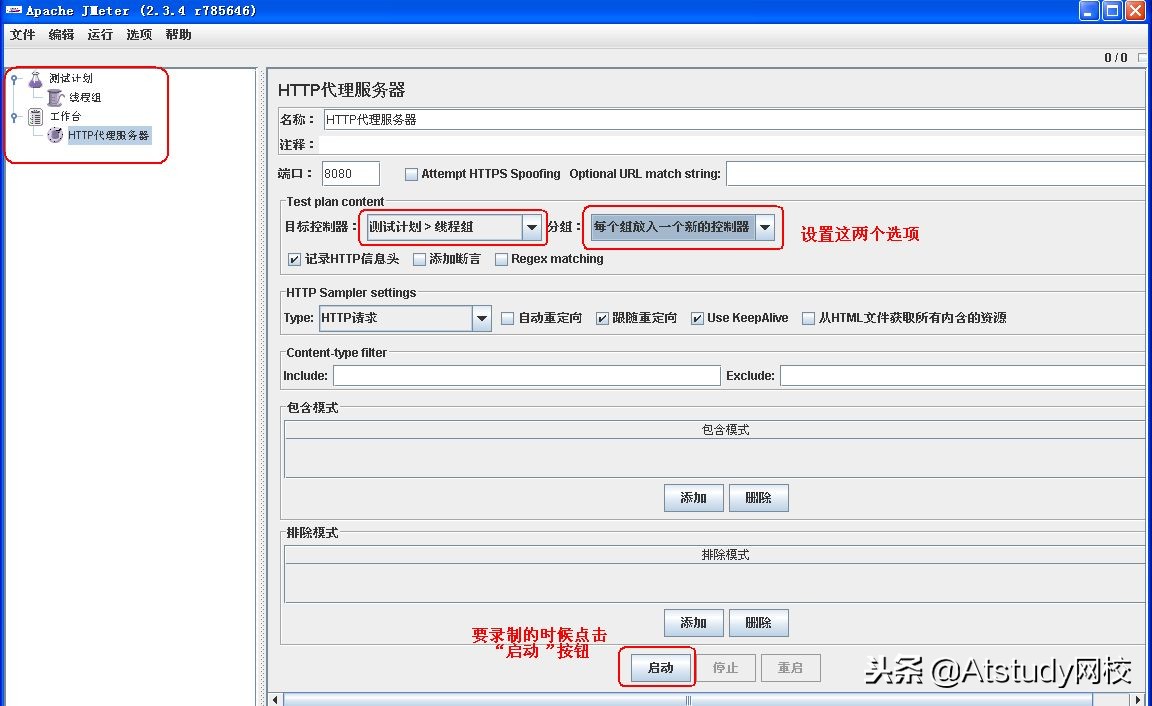The image size is (1152, 706).
Task: Click the 端口 input field showing 8080
Action: click(x=349, y=173)
